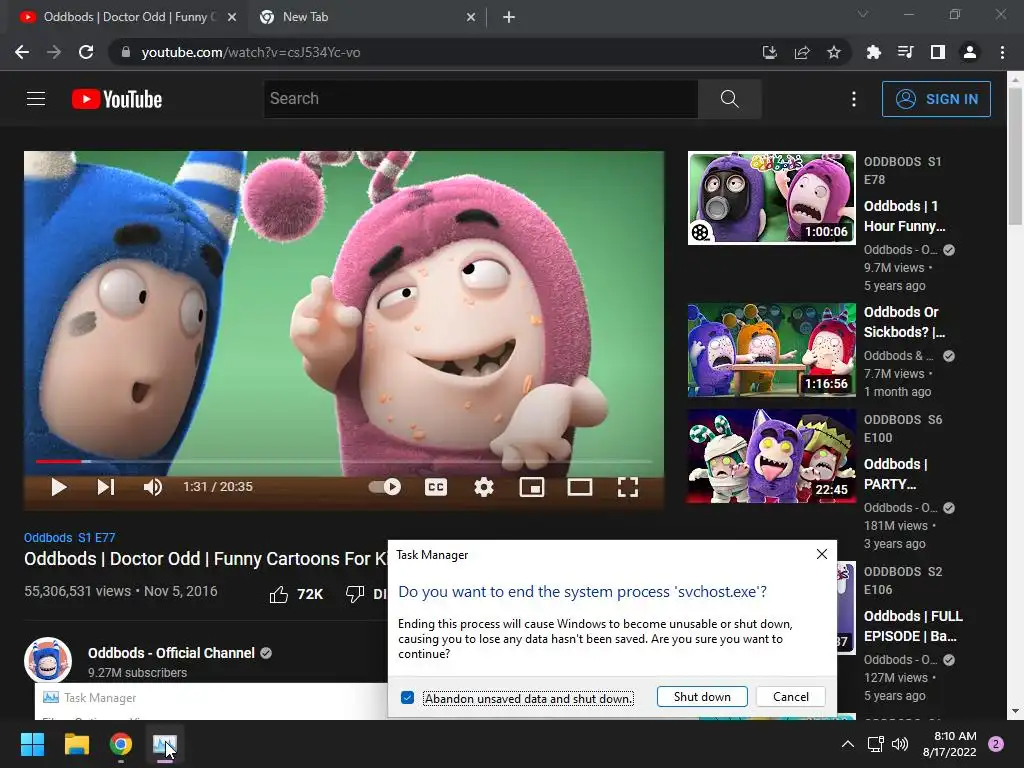Toggle autoplay switch in player
This screenshot has width=1024, height=768.
click(385, 487)
